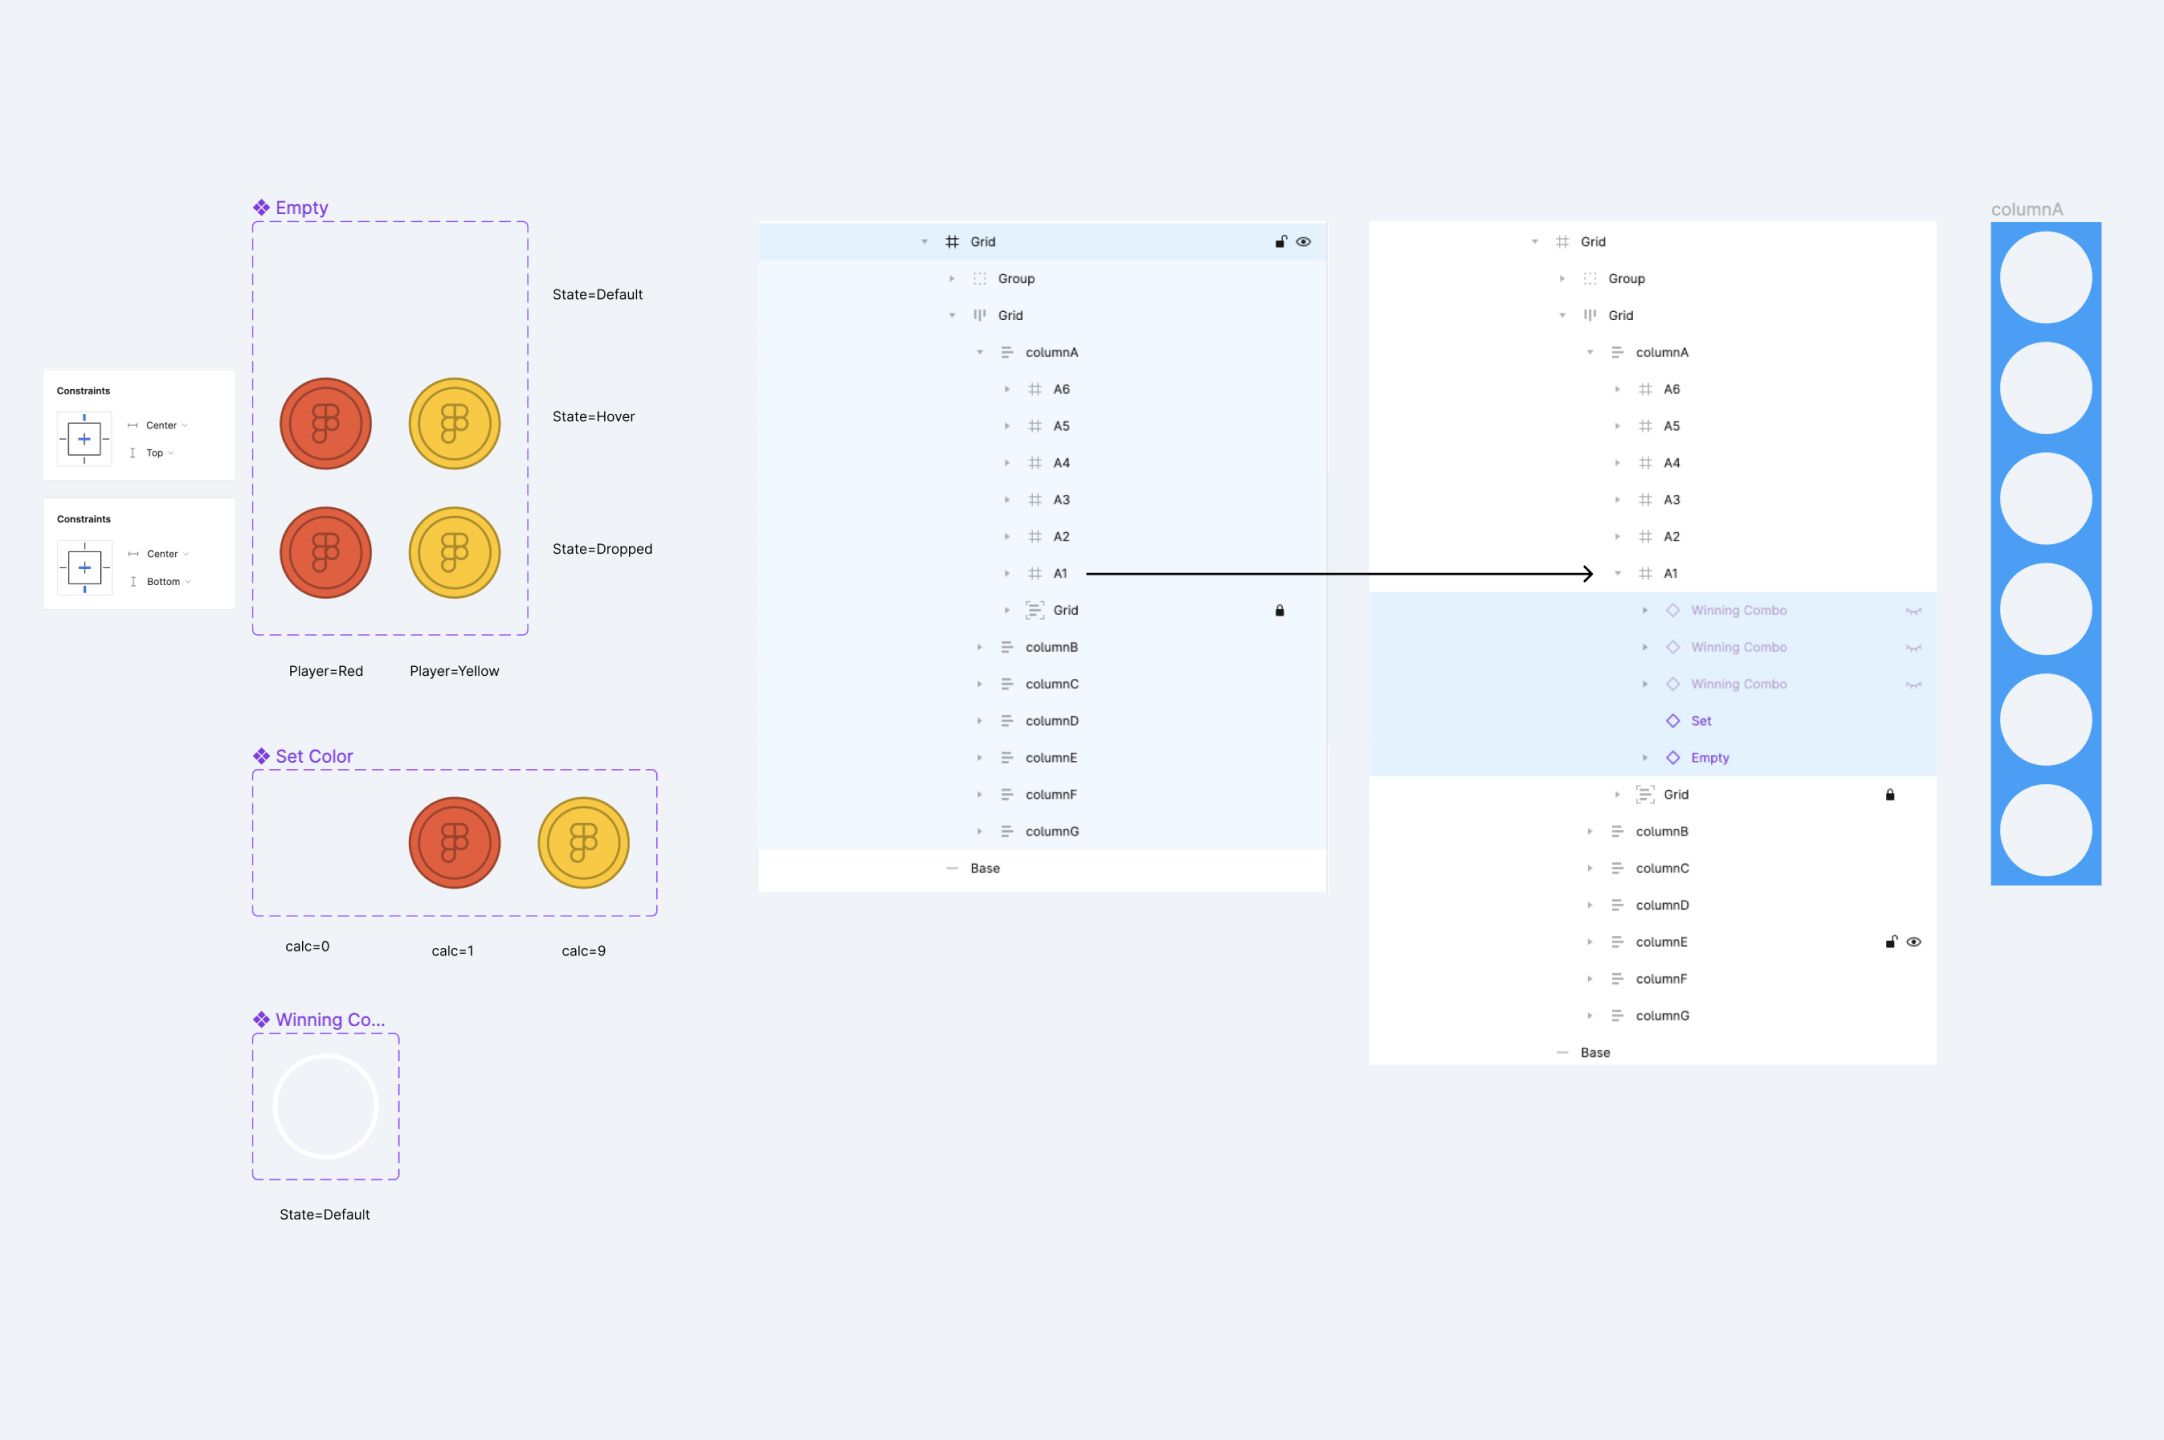Screen dimensions: 2164x1440
Task: Click the red coin in State=Hover row
Action: click(x=325, y=423)
